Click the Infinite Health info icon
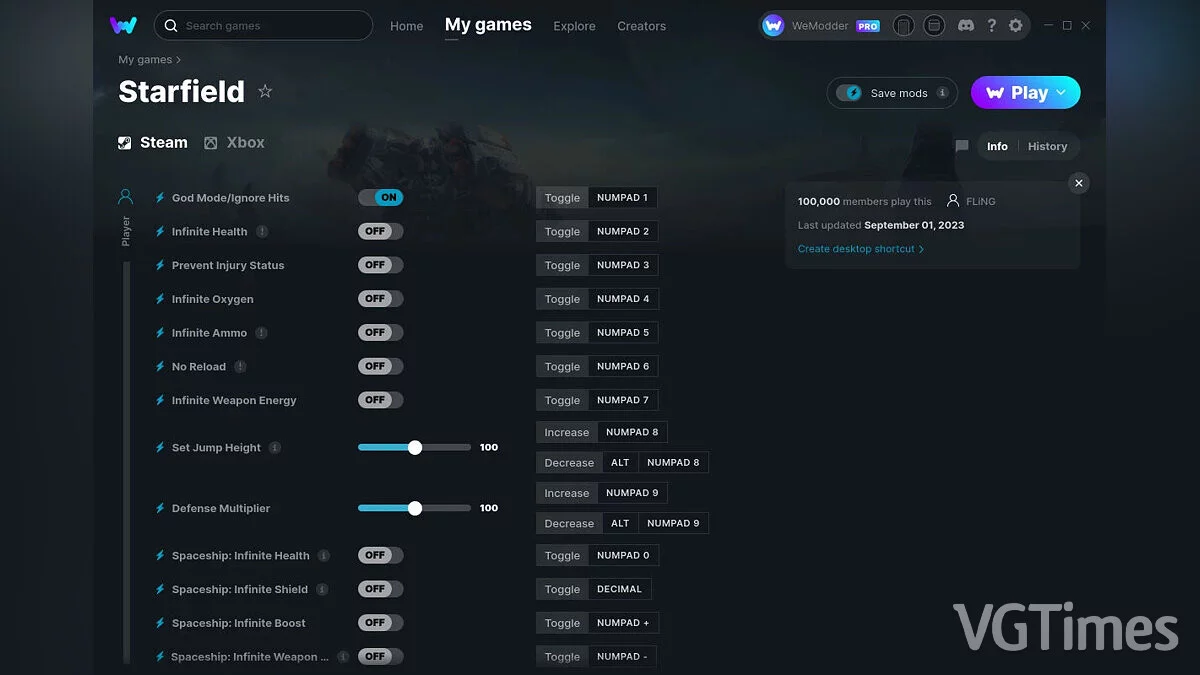This screenshot has width=1200, height=675. pyautogui.click(x=262, y=231)
